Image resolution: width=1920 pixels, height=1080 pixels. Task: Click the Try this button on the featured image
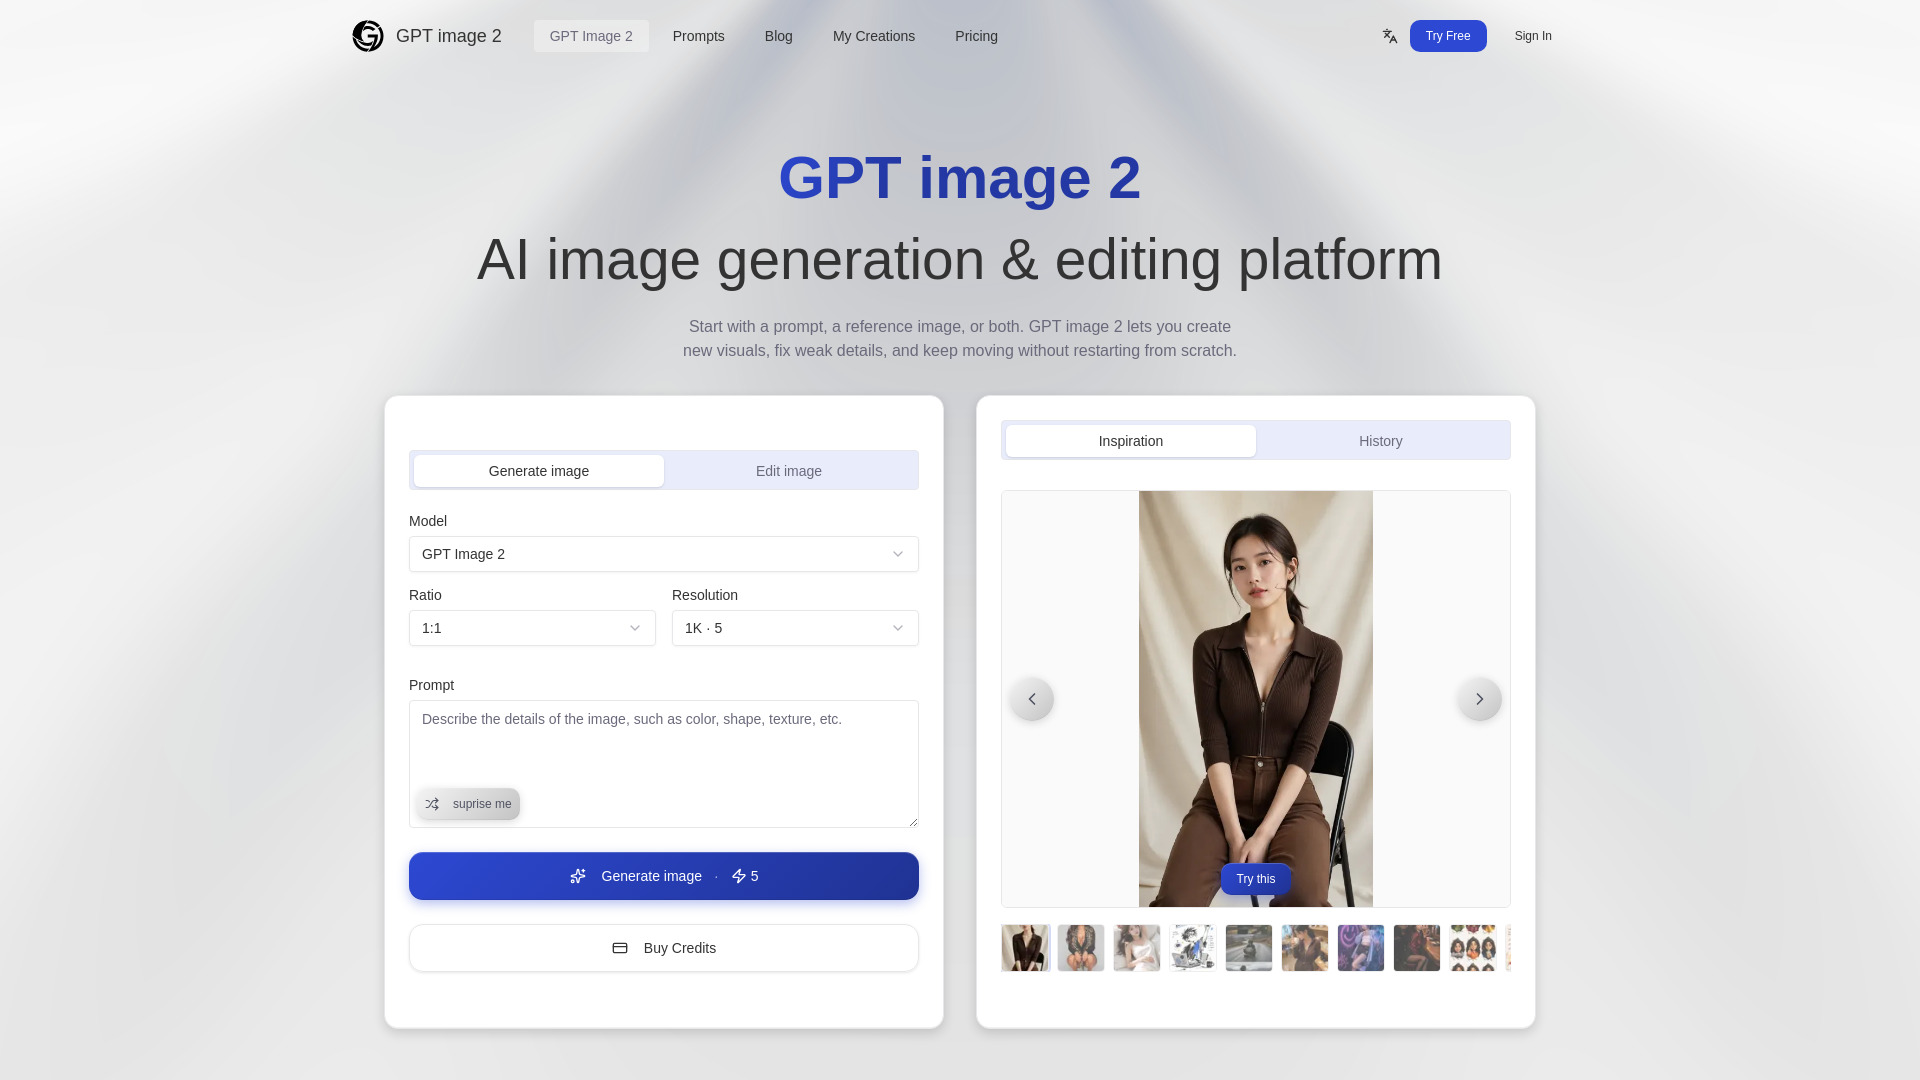coord(1255,878)
